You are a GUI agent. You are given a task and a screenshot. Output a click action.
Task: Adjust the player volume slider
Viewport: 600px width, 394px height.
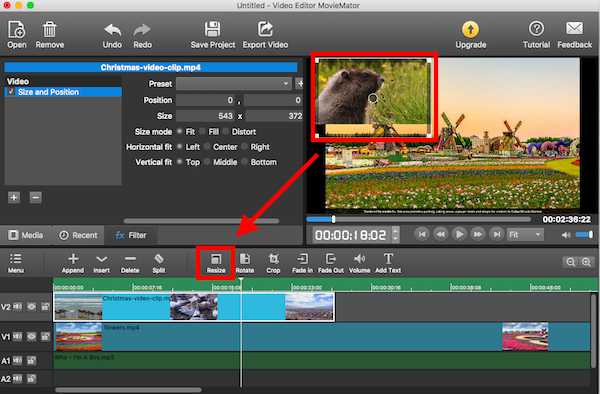[584, 234]
